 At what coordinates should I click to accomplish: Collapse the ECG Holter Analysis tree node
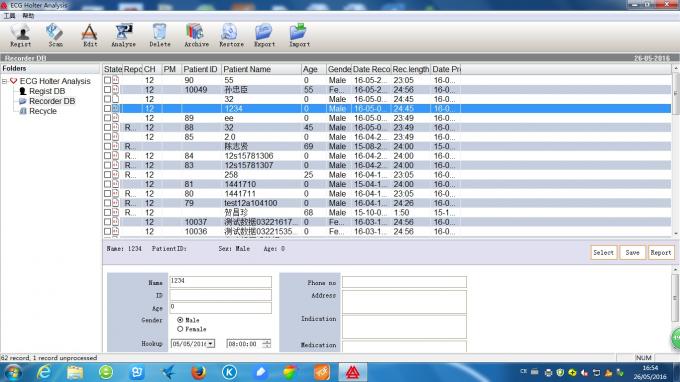tap(4, 81)
